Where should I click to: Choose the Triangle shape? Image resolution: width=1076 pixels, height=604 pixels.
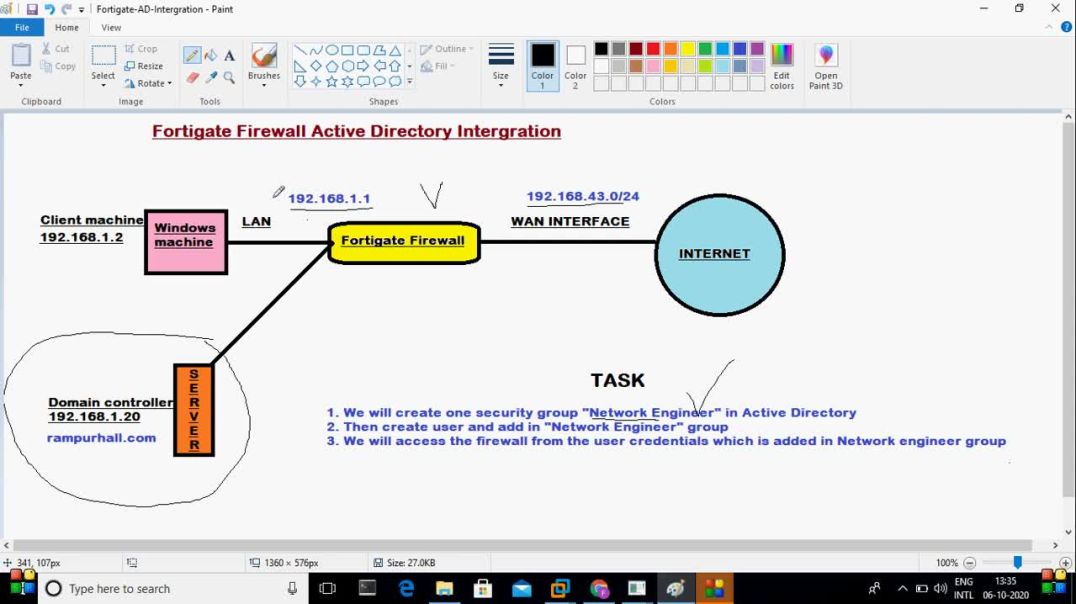click(395, 50)
